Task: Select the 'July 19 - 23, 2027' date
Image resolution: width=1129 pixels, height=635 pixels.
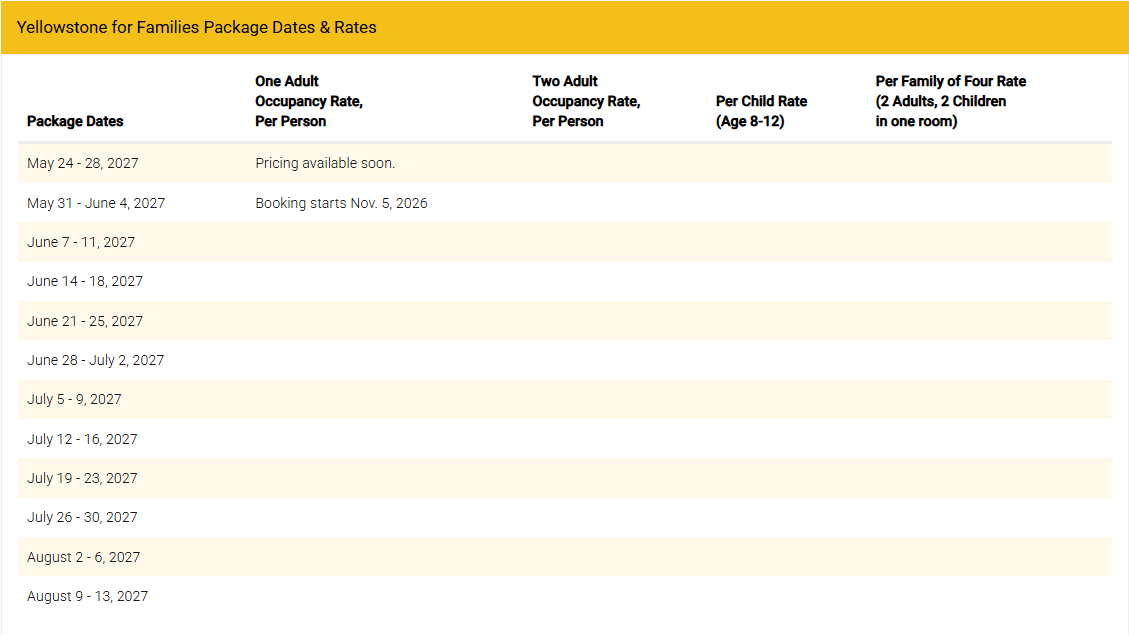Action: pos(82,478)
